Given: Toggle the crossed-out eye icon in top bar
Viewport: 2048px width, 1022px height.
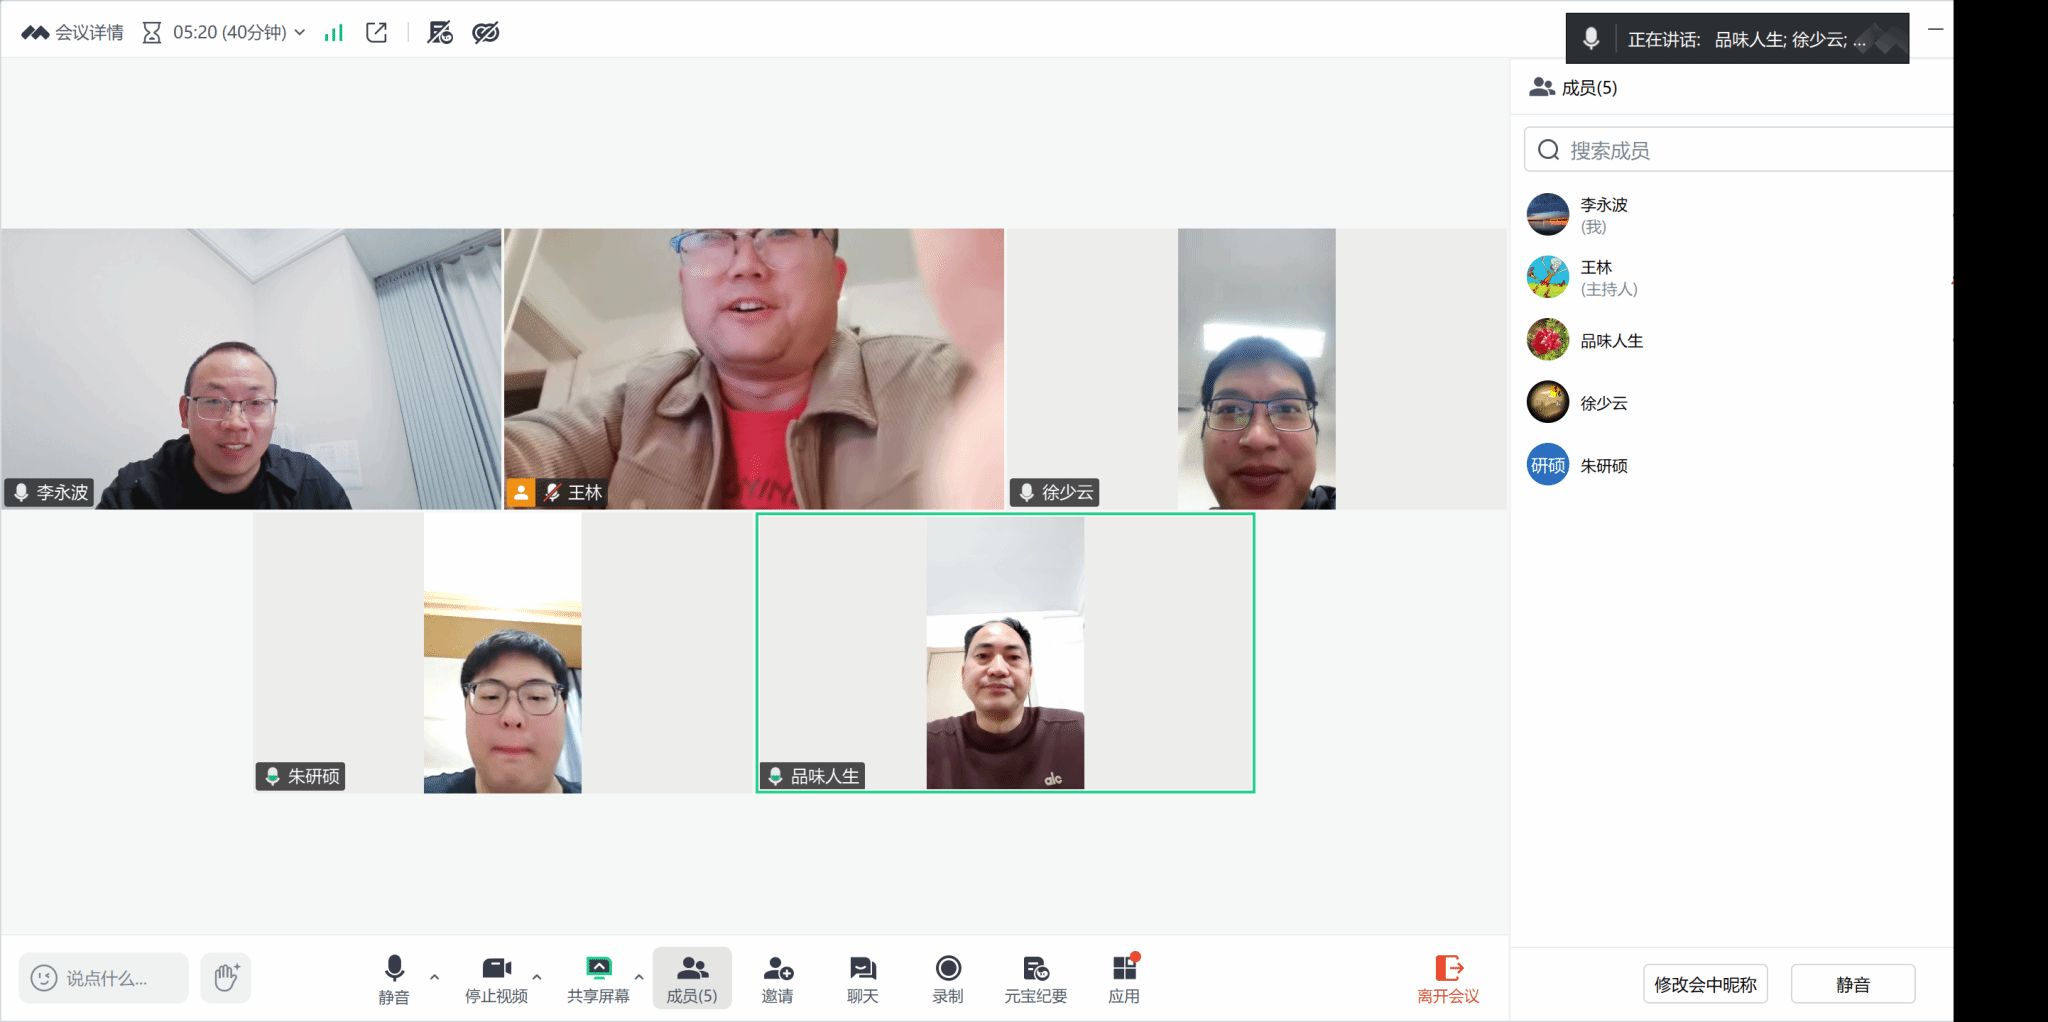Looking at the screenshot, I should [x=486, y=33].
